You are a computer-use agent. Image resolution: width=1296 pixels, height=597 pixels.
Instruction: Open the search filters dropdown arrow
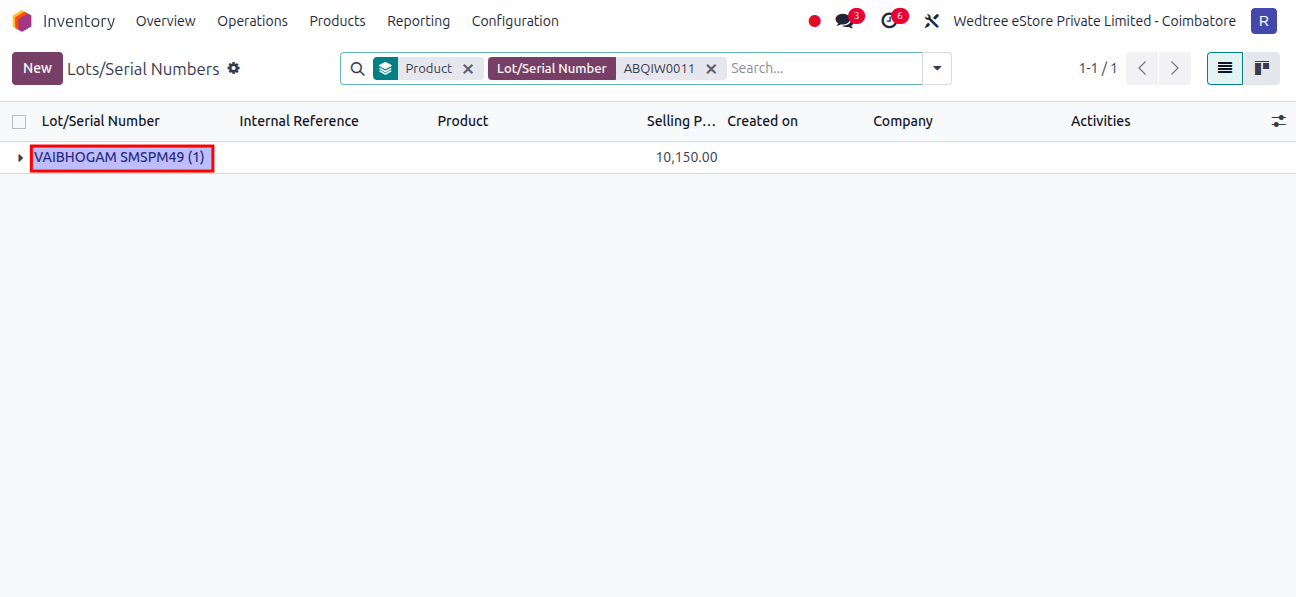(x=936, y=68)
